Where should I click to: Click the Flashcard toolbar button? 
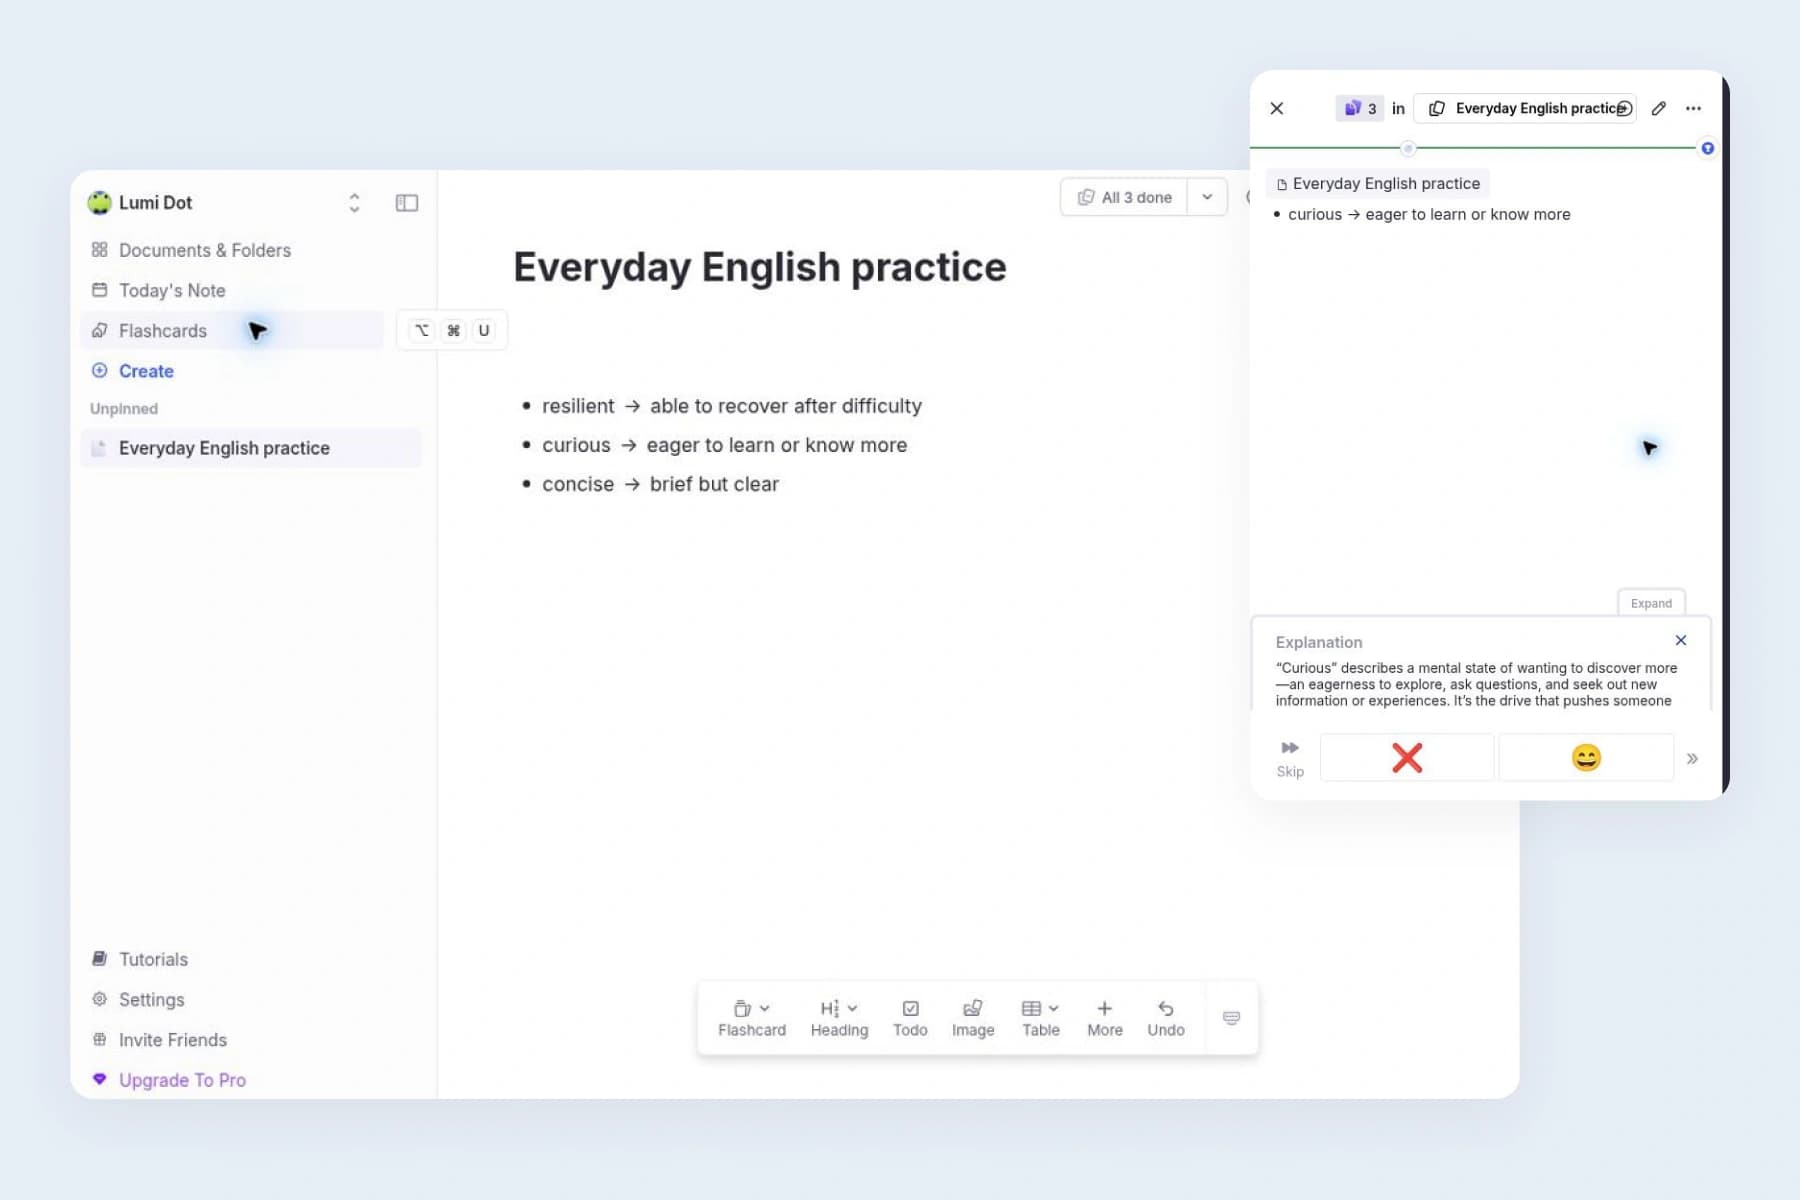[751, 1018]
